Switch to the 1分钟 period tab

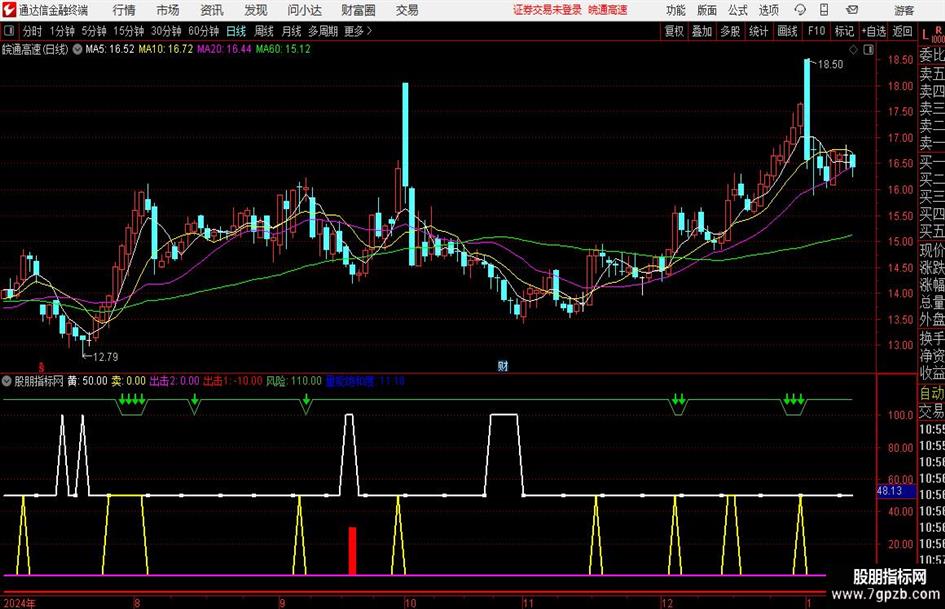(x=62, y=31)
